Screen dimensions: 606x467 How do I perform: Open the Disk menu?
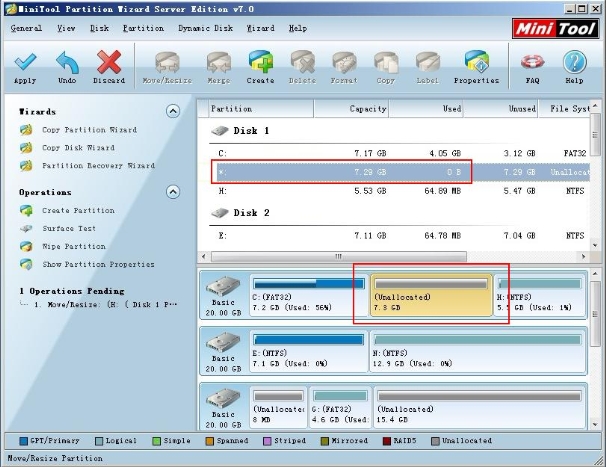(x=99, y=28)
